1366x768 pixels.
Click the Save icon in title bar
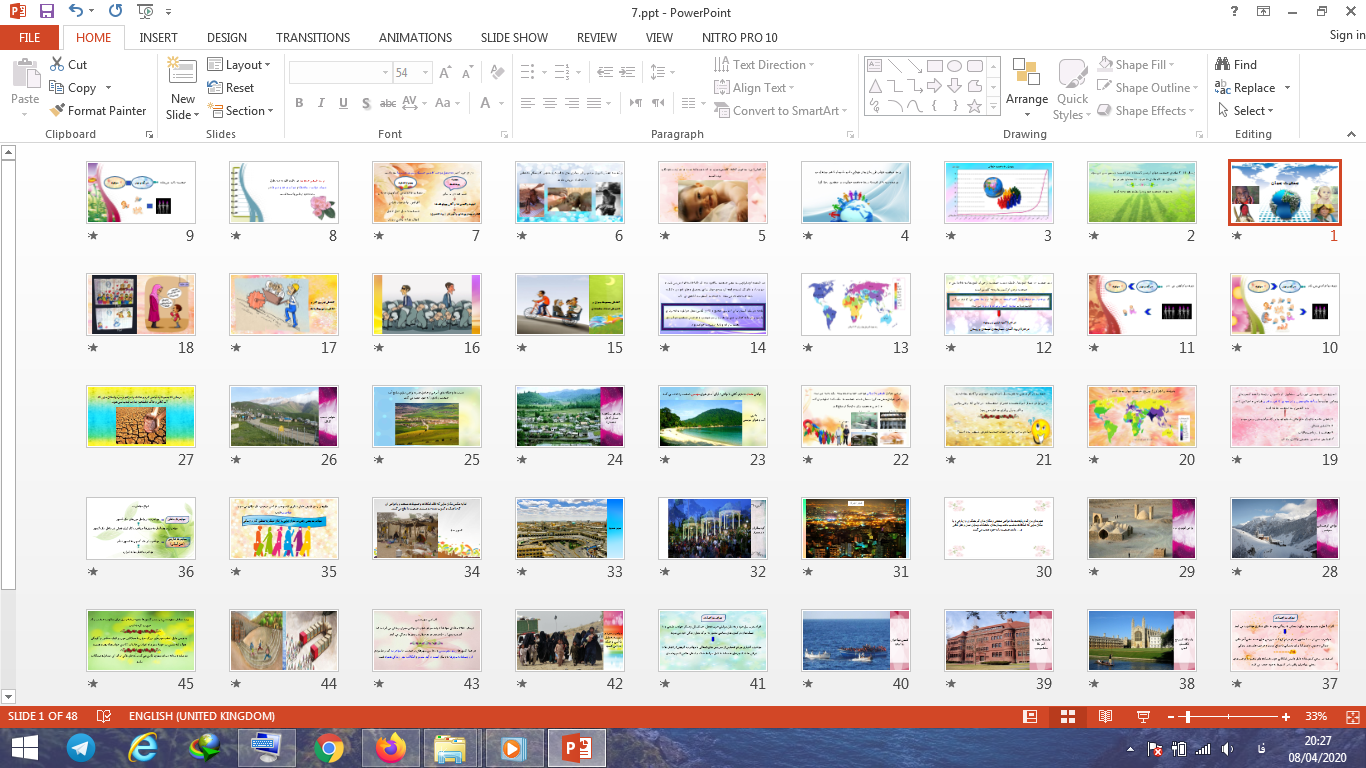(47, 12)
